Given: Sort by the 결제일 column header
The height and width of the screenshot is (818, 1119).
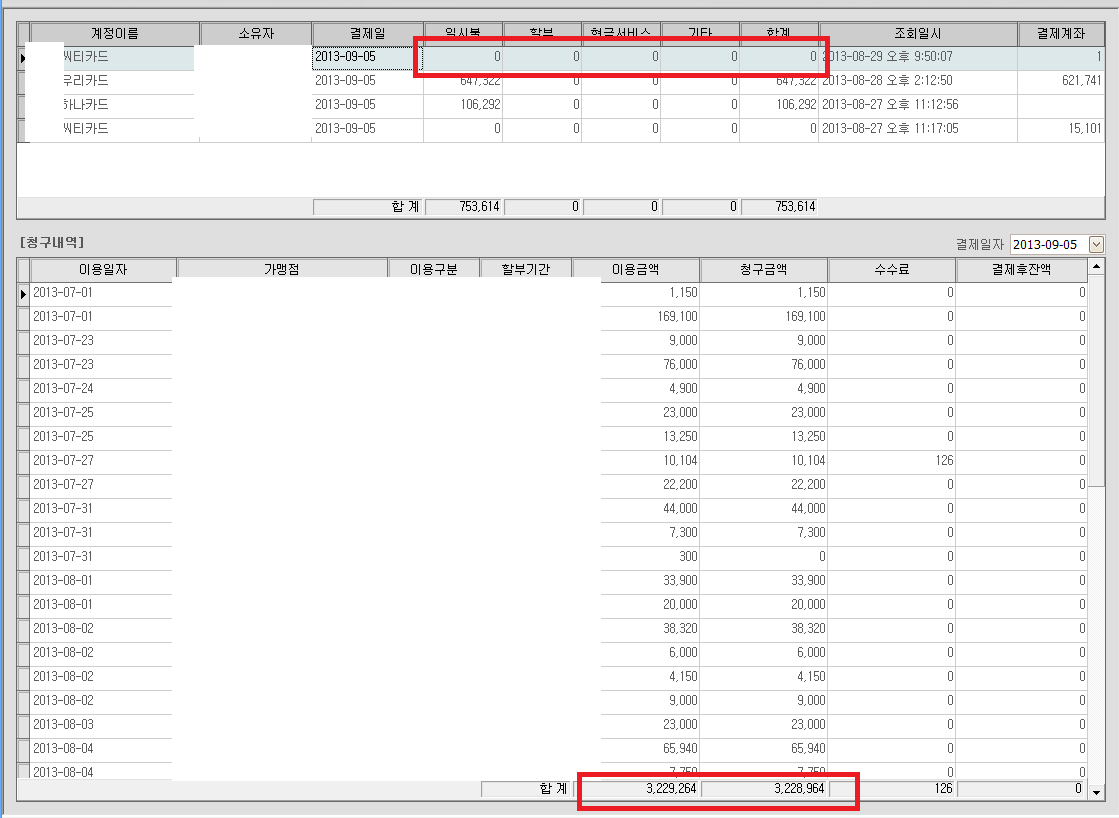Looking at the screenshot, I should point(366,34).
